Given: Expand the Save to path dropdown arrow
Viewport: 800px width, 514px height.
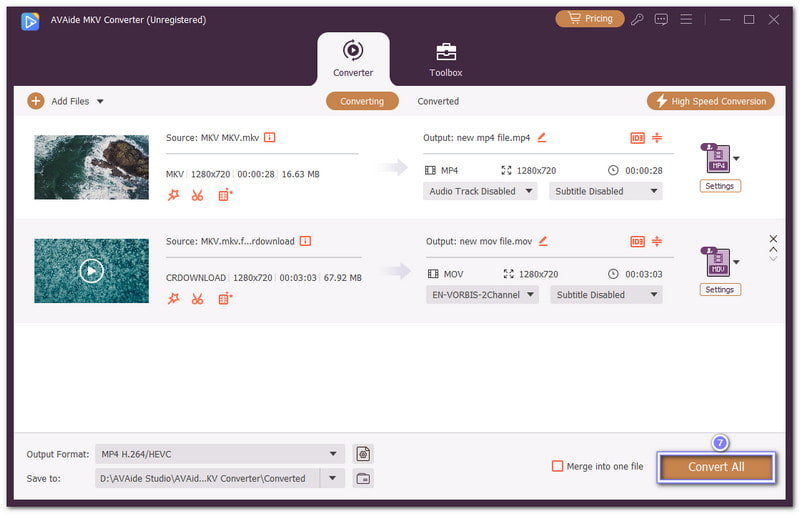Looking at the screenshot, I should pos(333,478).
